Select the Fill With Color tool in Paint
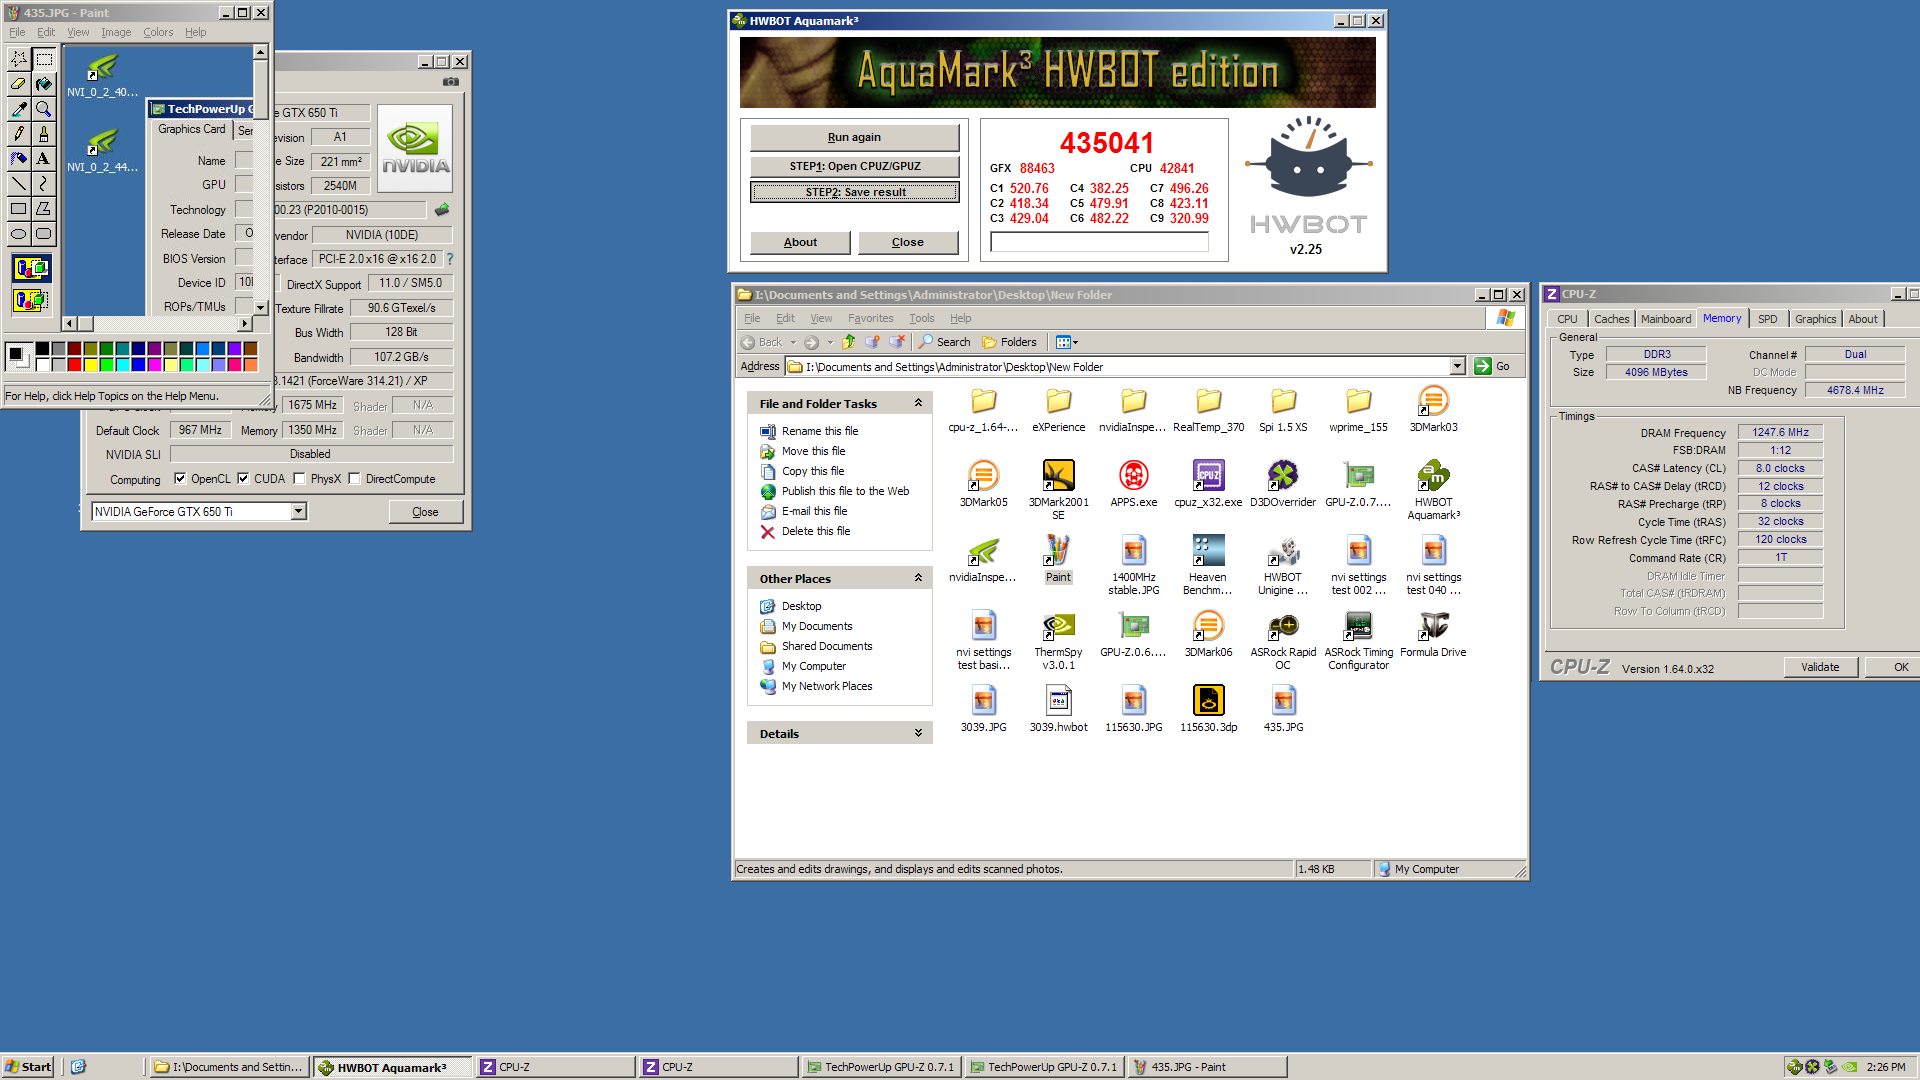This screenshot has height=1080, width=1920. (43, 84)
